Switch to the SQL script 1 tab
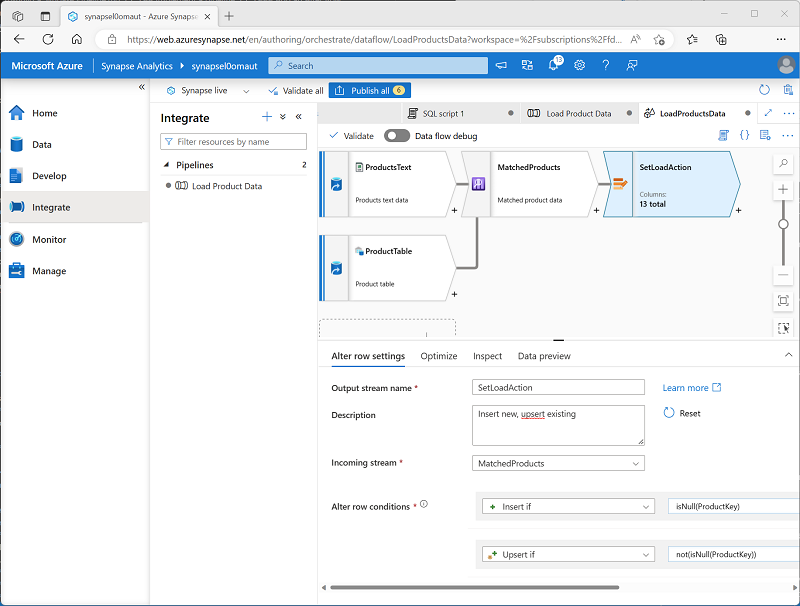Screen dimensions: 800x606 click(x=461, y=113)
